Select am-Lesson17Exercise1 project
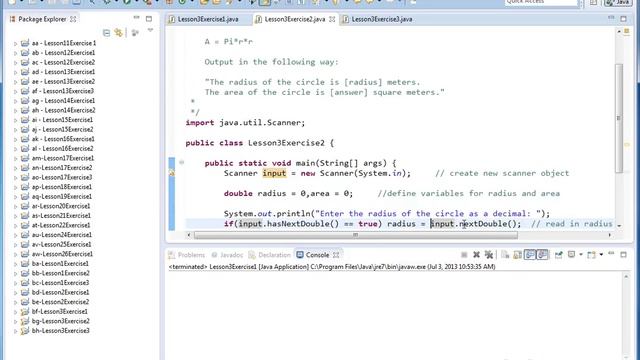Image resolution: width=640 pixels, height=360 pixels. click(62, 158)
